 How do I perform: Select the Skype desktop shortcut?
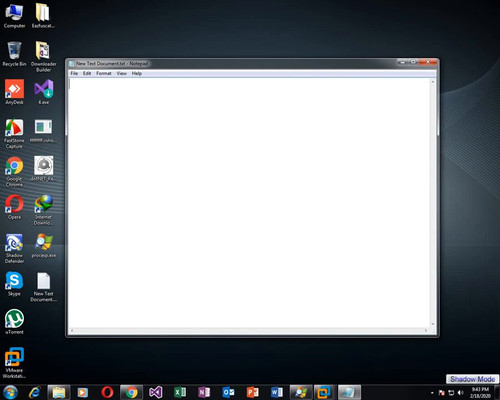click(14, 284)
